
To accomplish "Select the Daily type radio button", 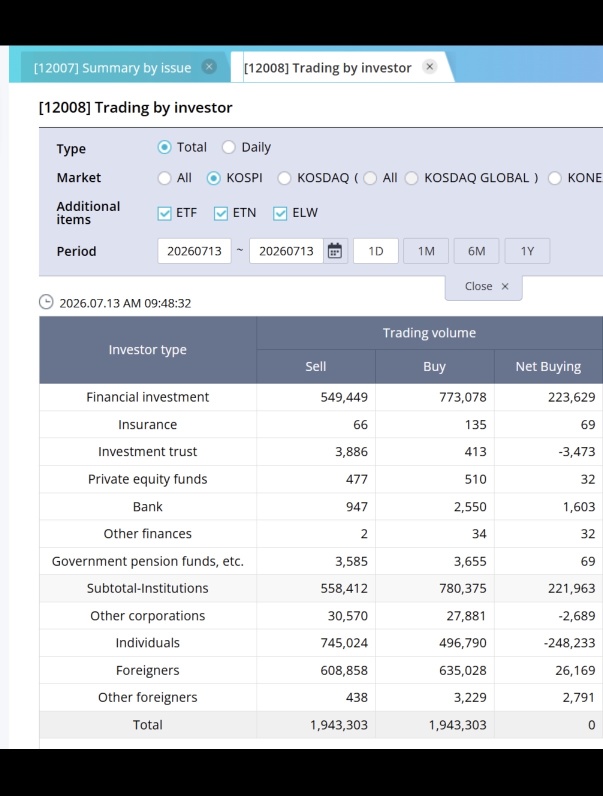I will pos(228,147).
